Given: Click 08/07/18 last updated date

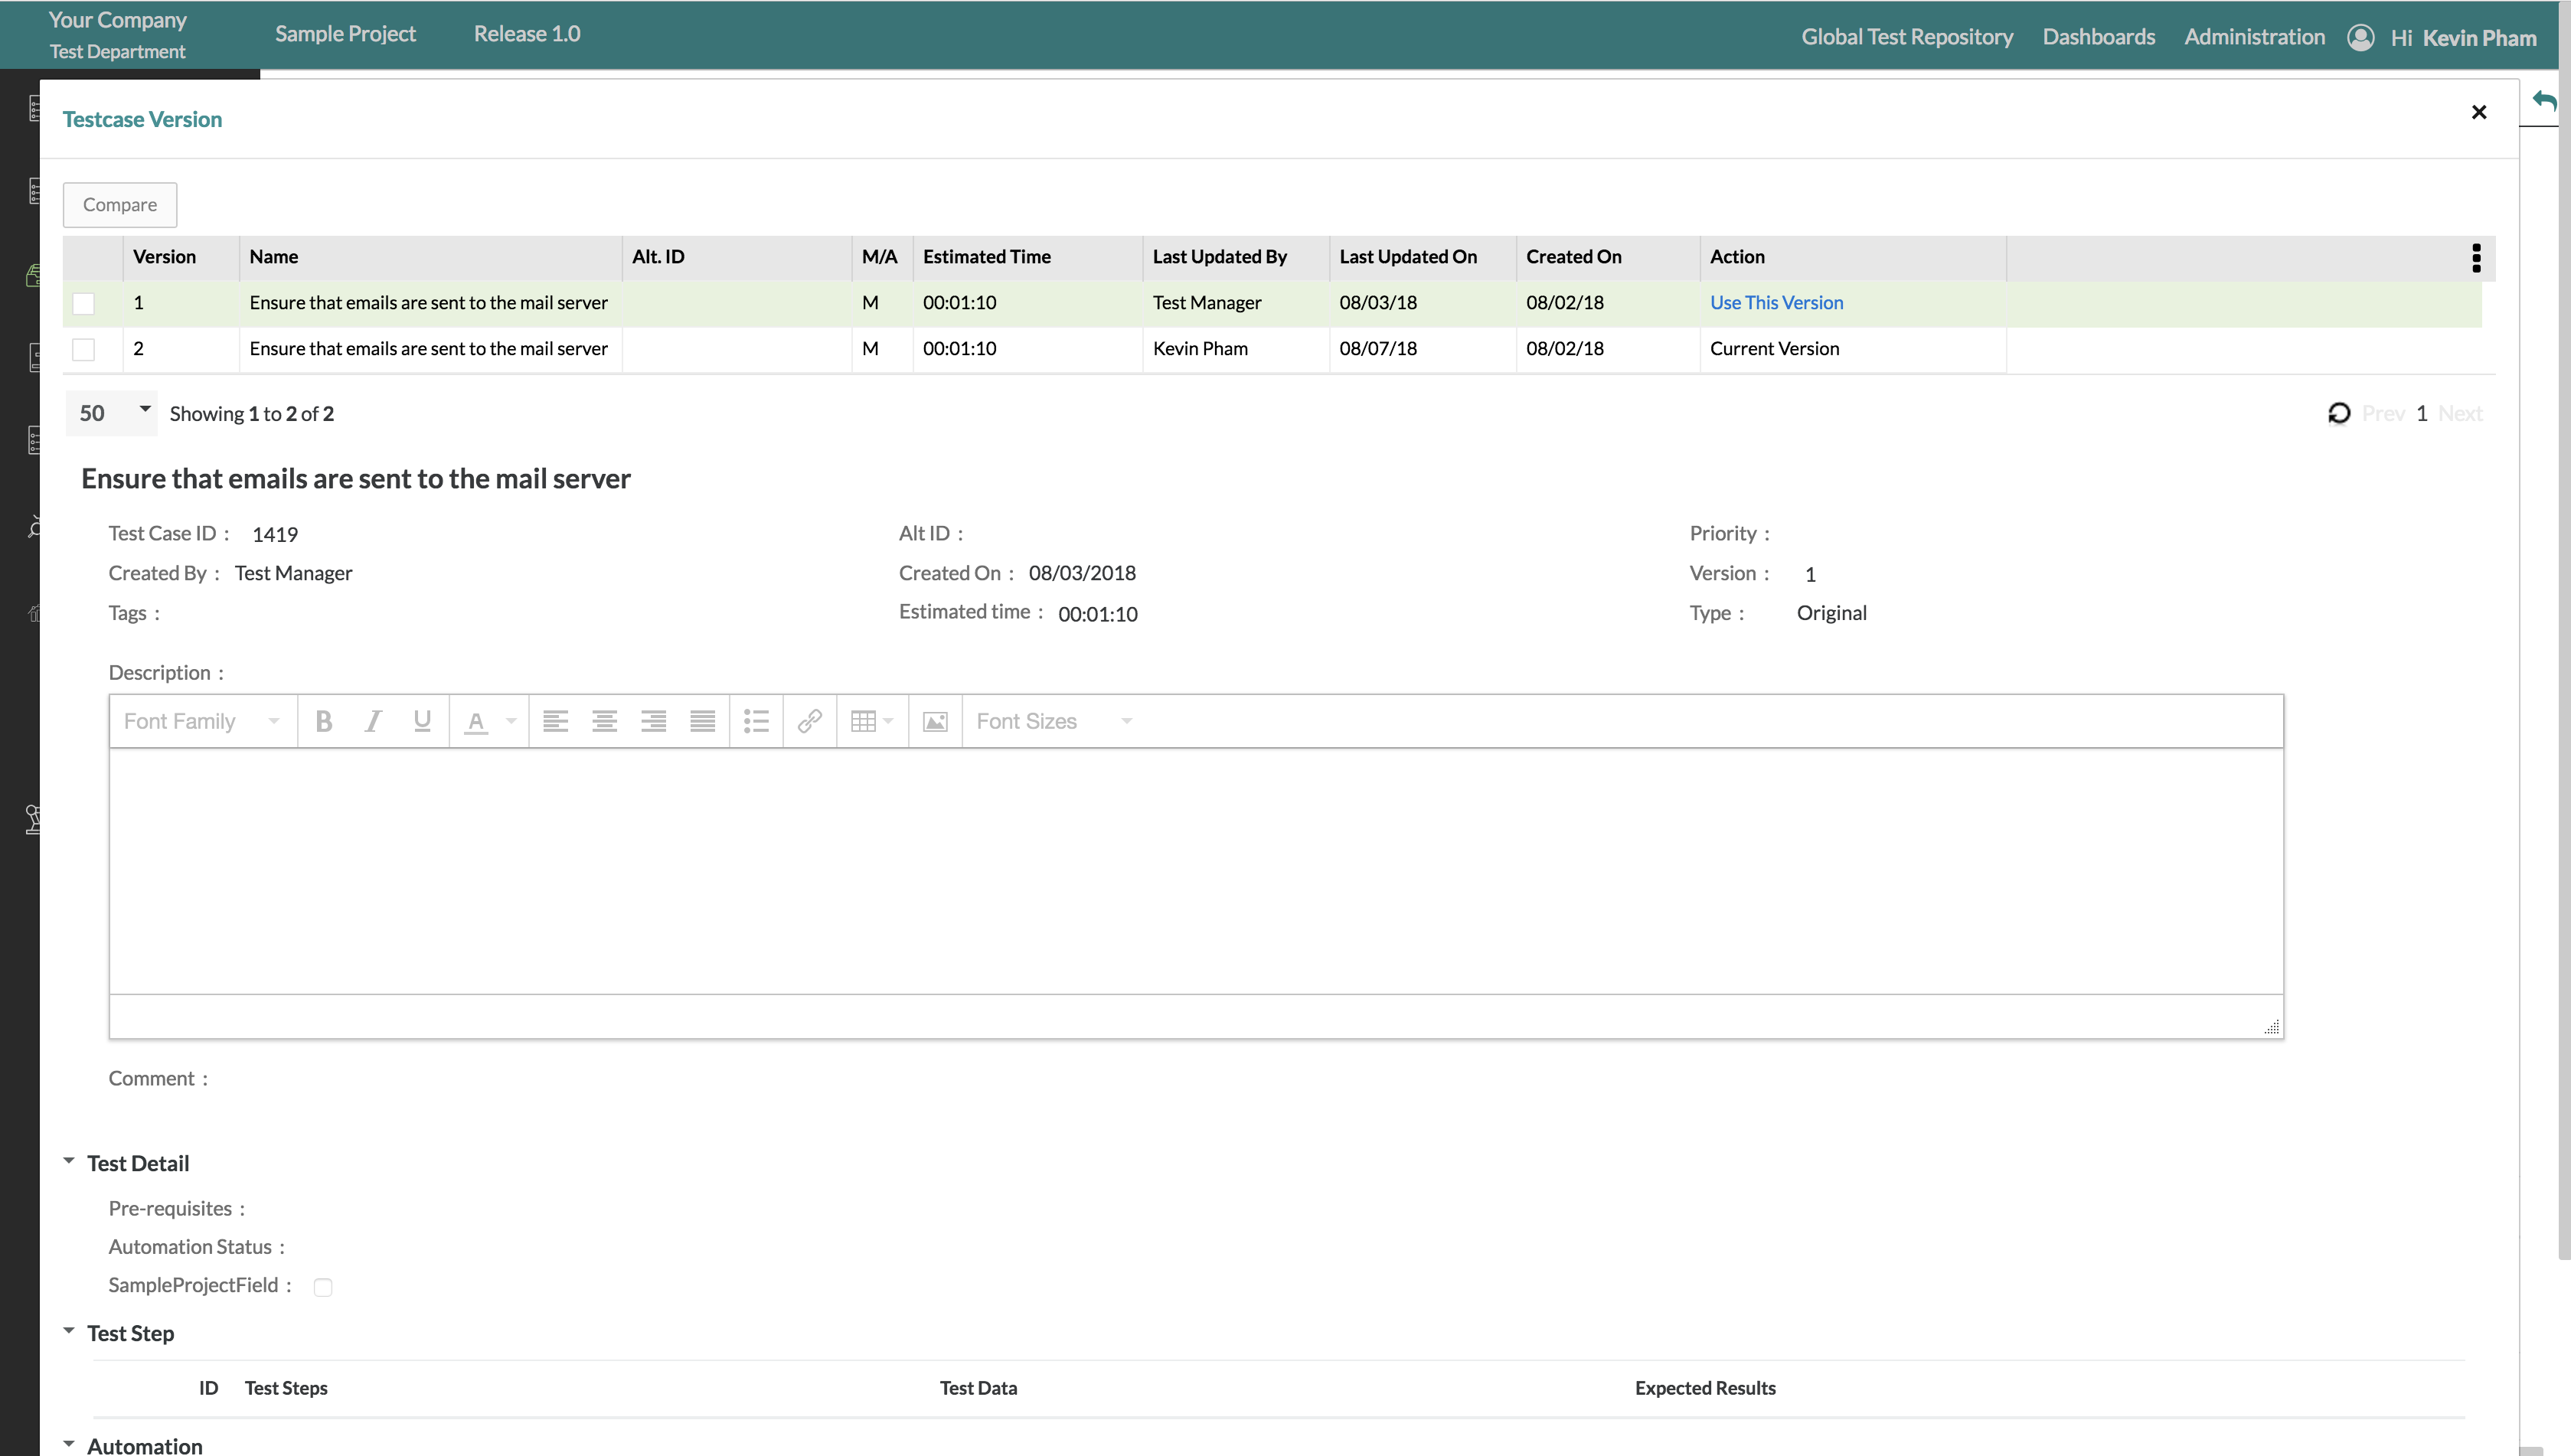Looking at the screenshot, I should point(1378,349).
